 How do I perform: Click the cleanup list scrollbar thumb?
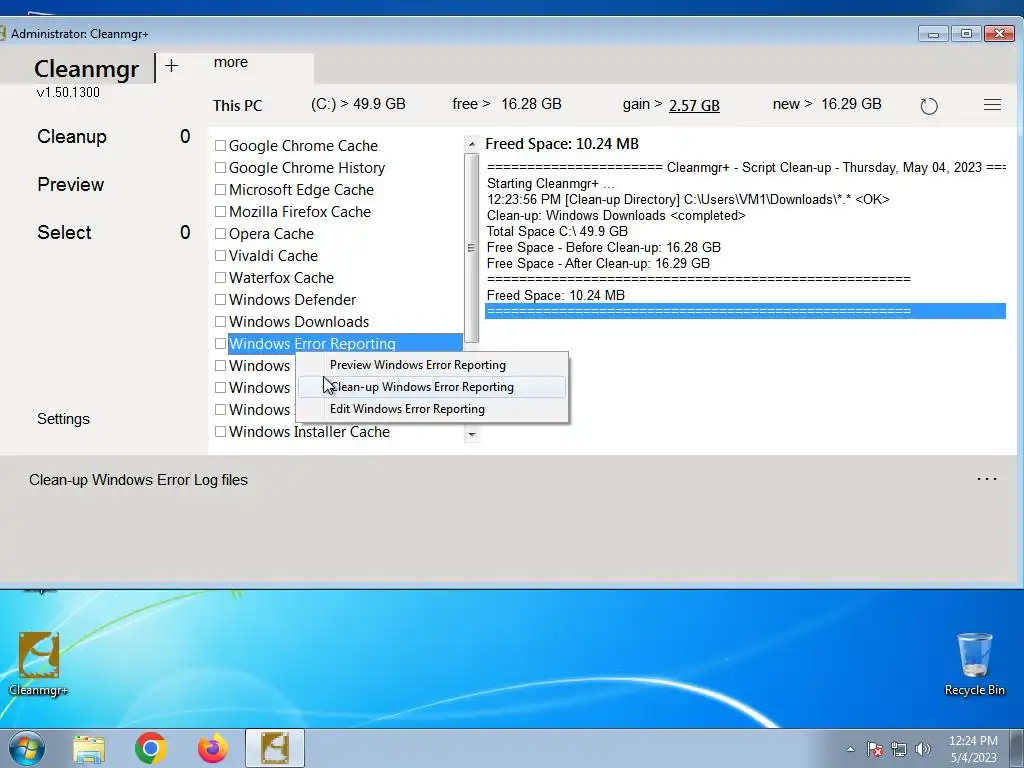click(x=472, y=248)
